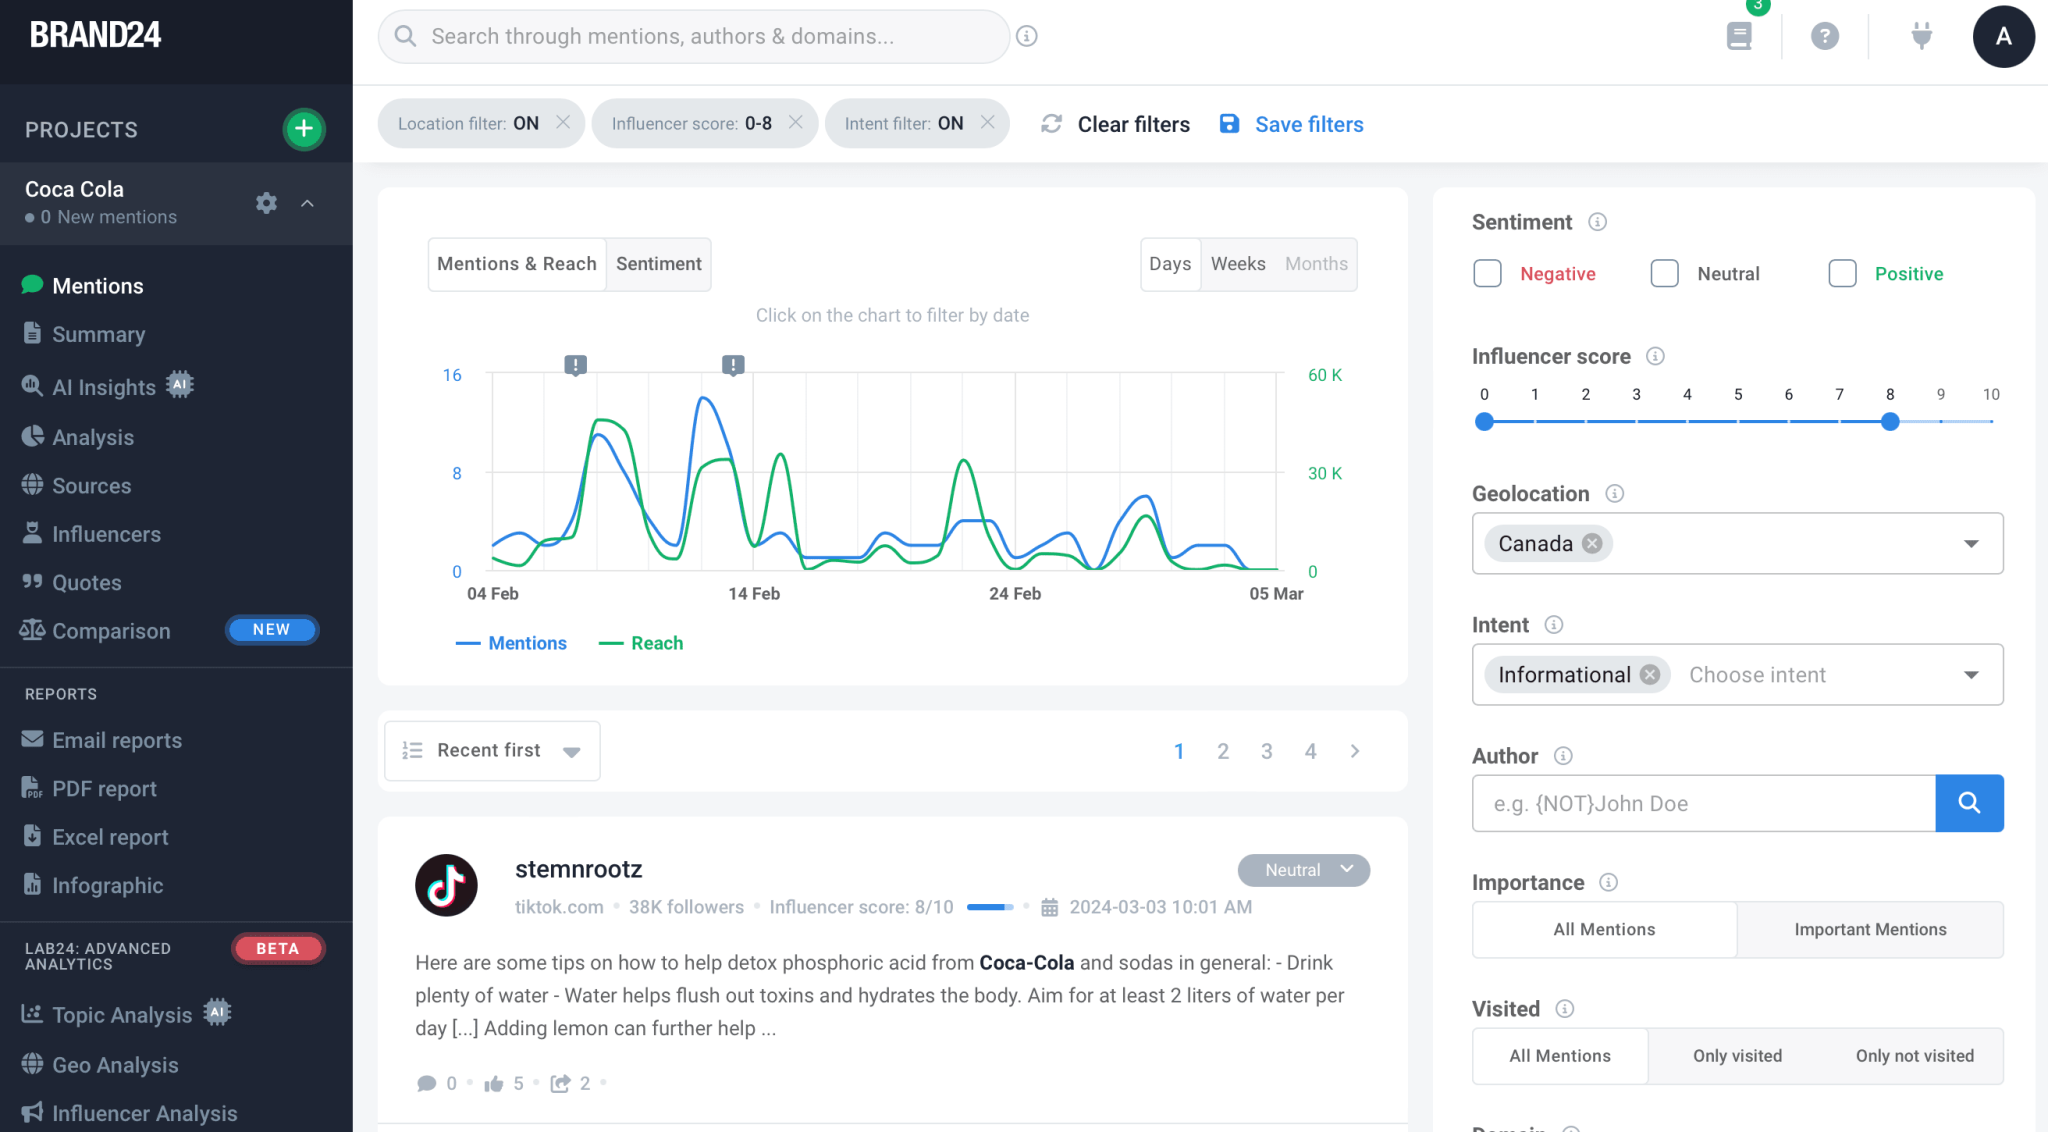Check the Neutral sentiment filter
This screenshot has width=2048, height=1132.
point(1664,273)
